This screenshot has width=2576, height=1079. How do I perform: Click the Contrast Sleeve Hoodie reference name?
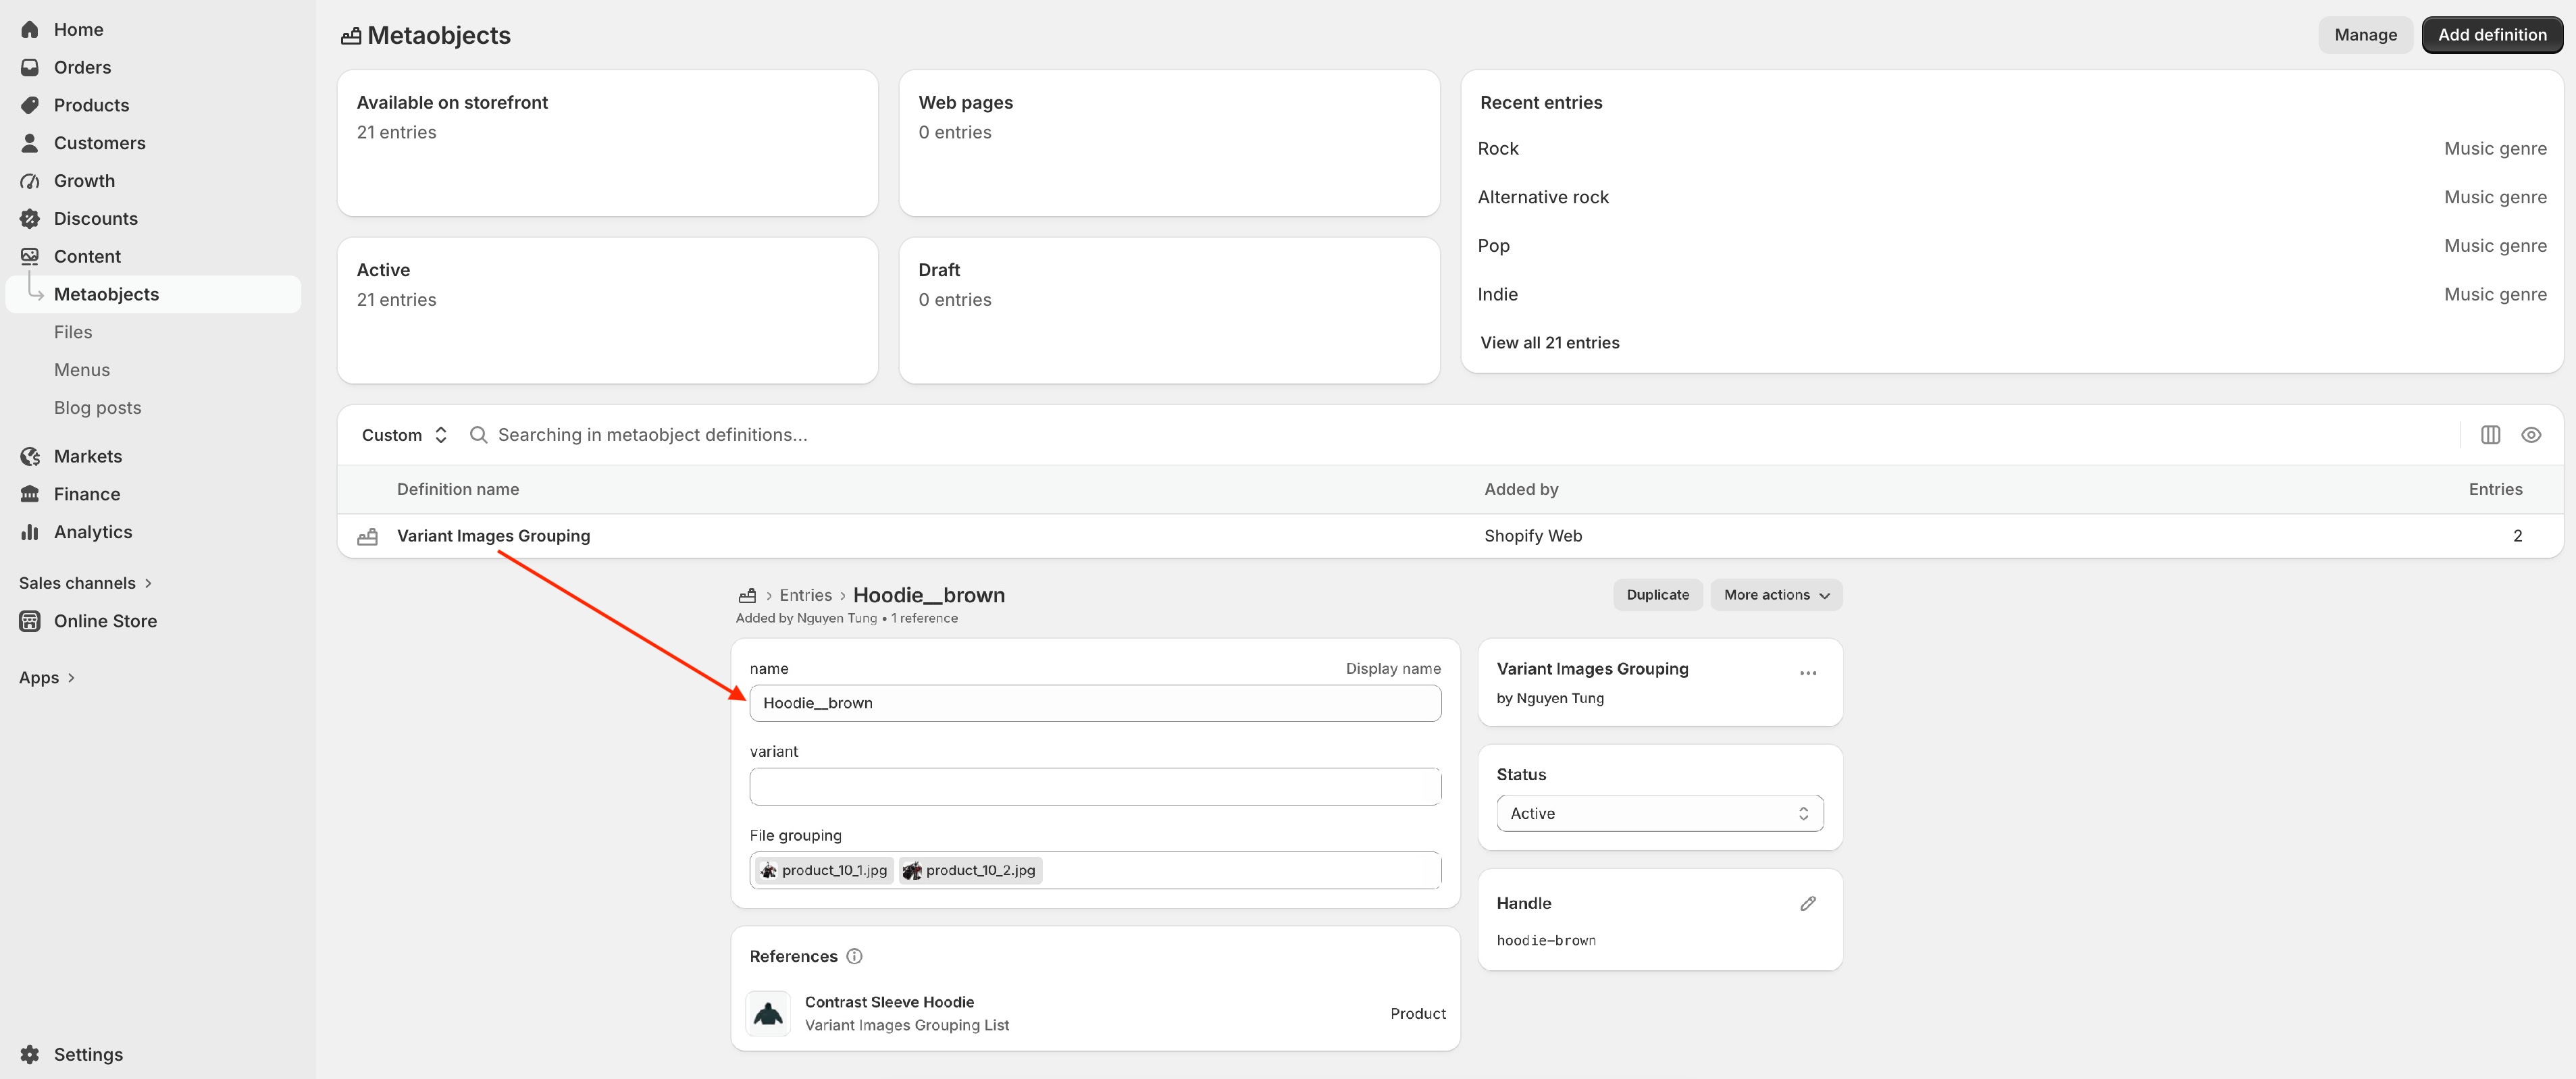point(889,1002)
